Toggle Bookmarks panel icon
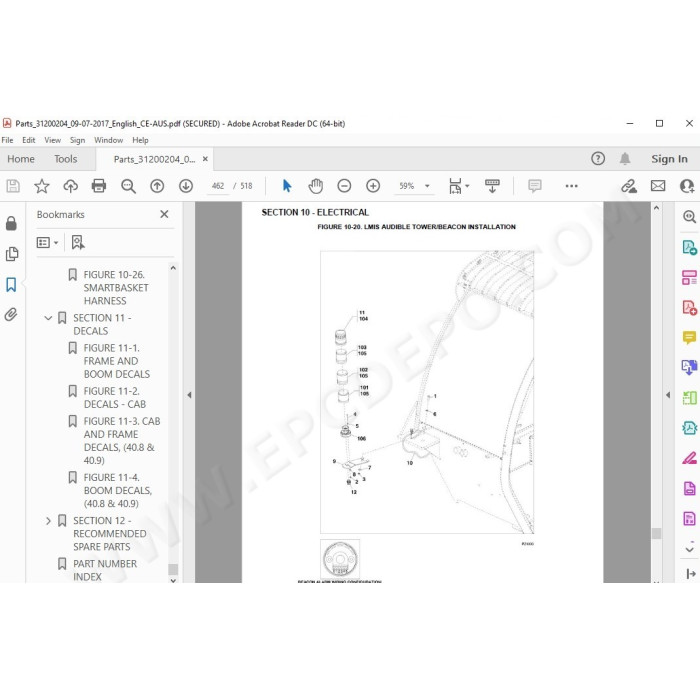Viewport: 700px width, 700px height. pyautogui.click(x=11, y=284)
